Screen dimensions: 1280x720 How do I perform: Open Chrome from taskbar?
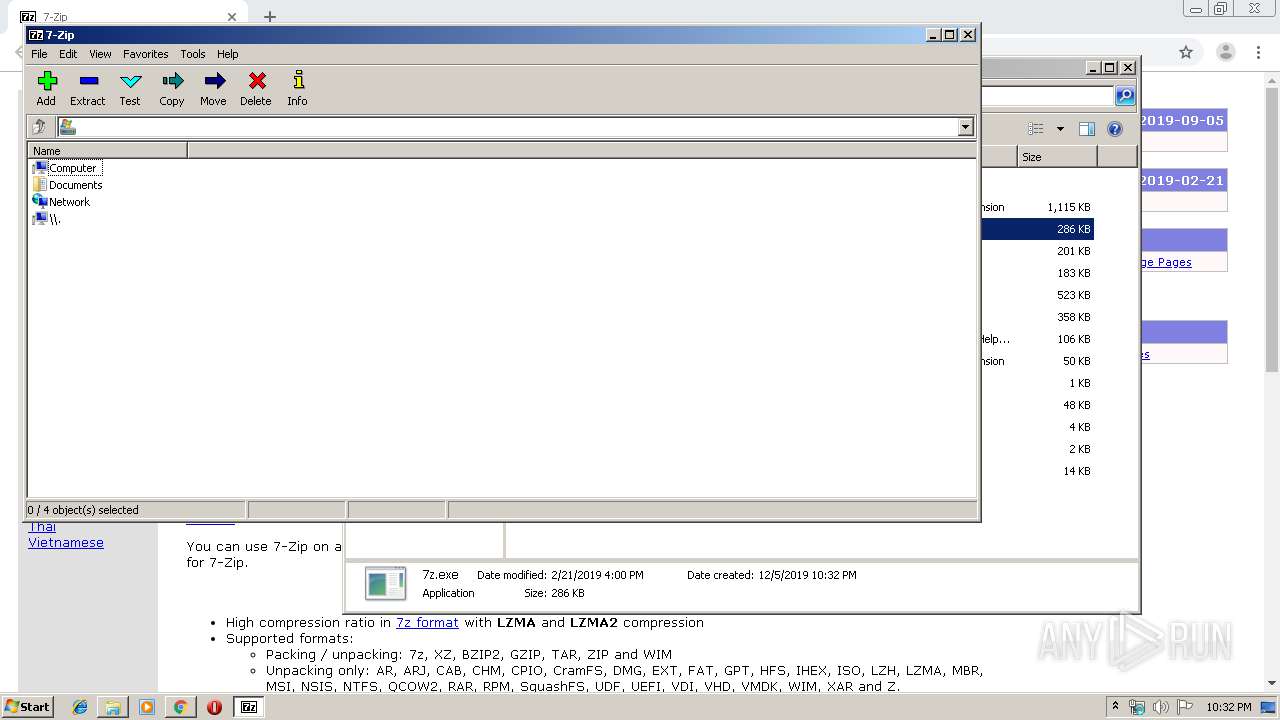[x=180, y=707]
